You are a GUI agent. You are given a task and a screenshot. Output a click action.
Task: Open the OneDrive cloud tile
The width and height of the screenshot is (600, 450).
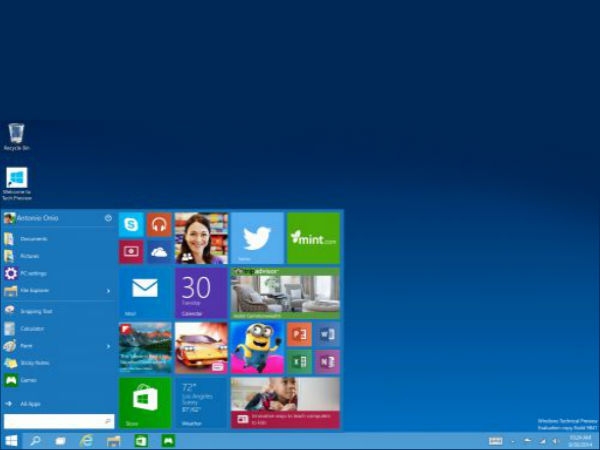tap(159, 252)
